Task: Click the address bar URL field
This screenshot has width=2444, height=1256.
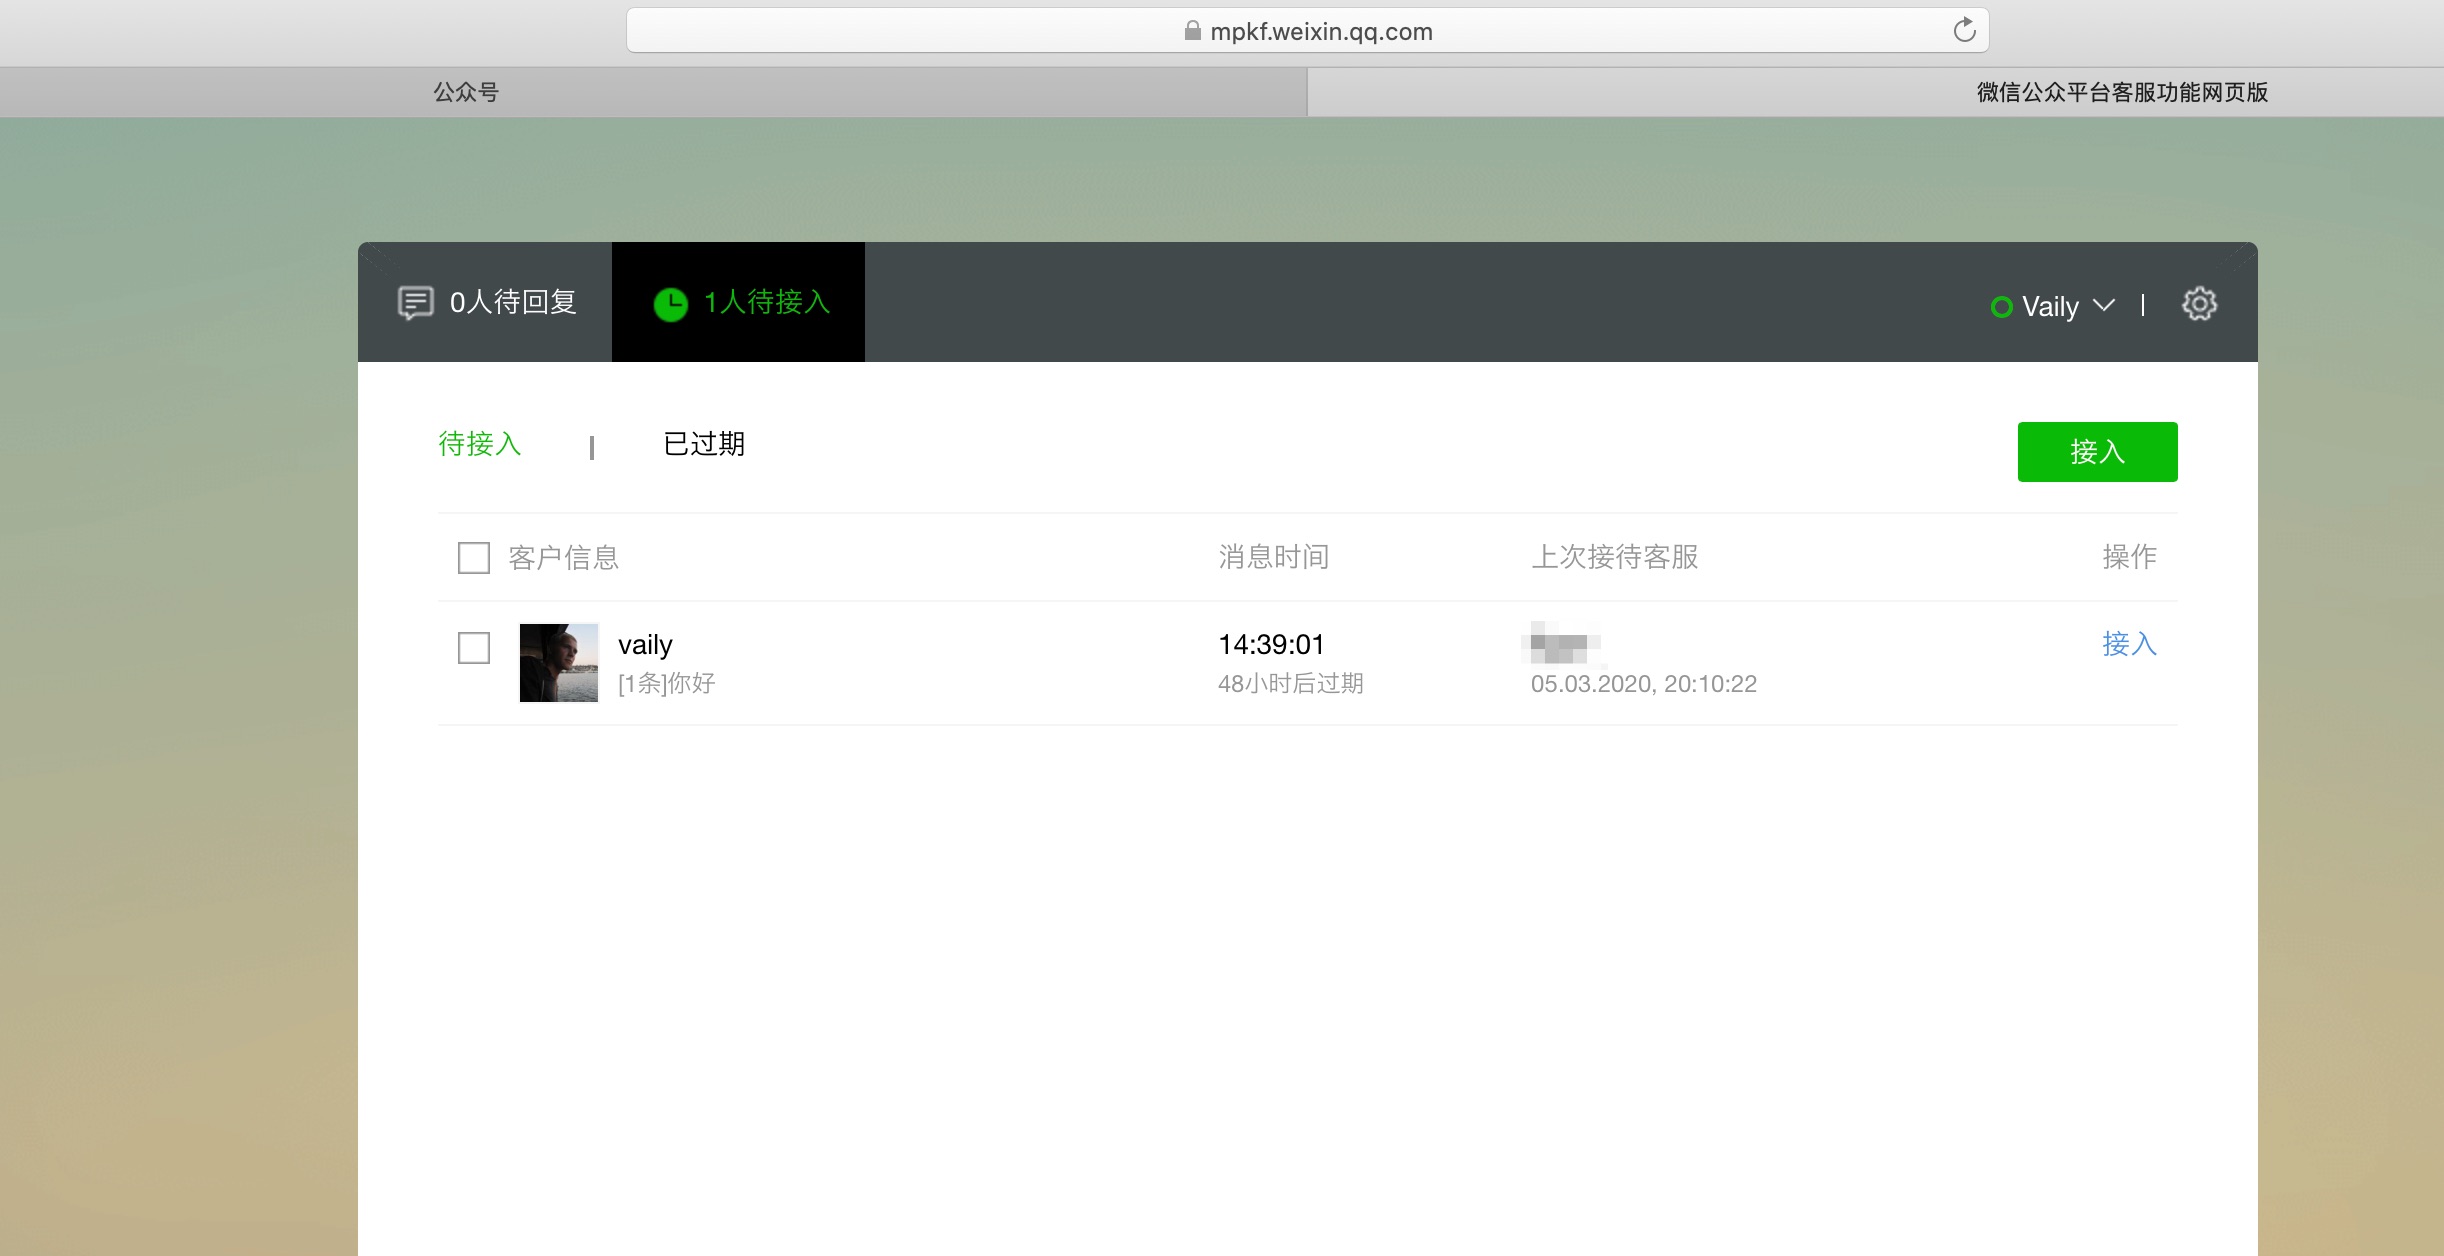Action: 1322,30
